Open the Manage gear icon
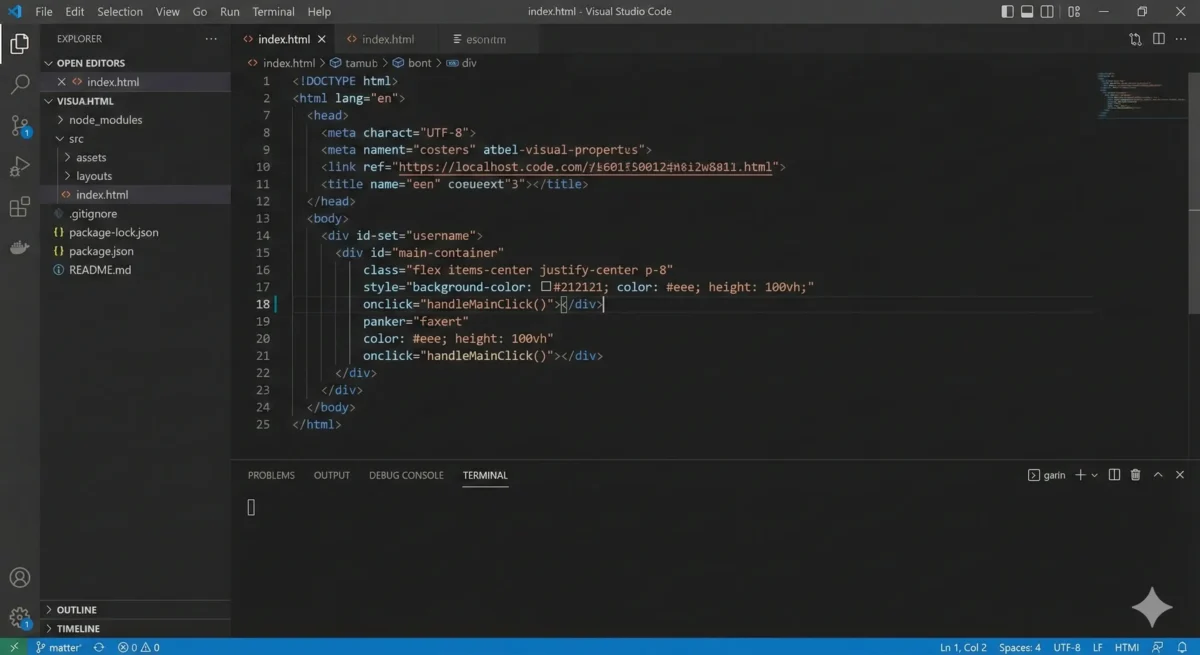Screen dimensions: 1200x655 click(x=19, y=617)
